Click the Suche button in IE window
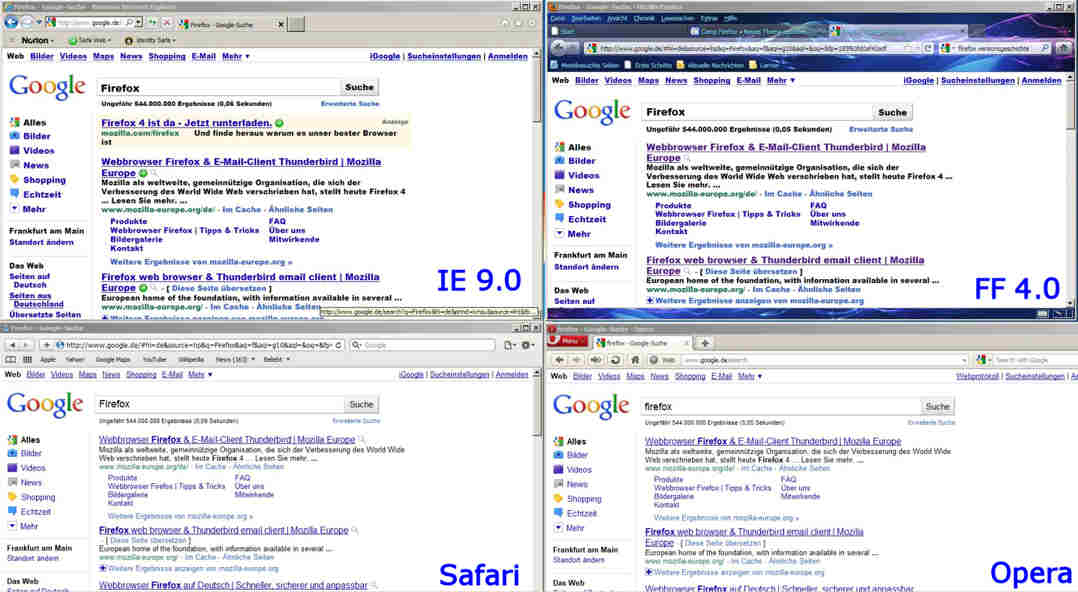The image size is (1078, 592). pos(360,87)
